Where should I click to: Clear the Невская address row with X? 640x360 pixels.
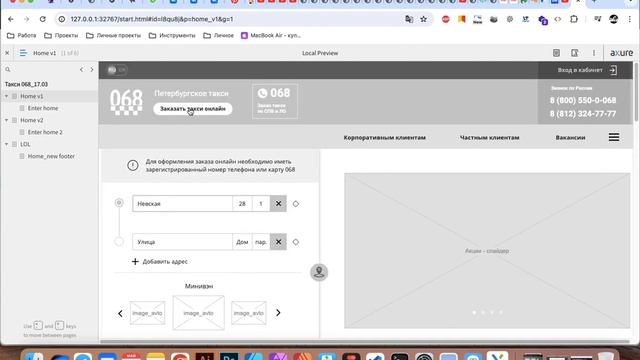[278, 204]
